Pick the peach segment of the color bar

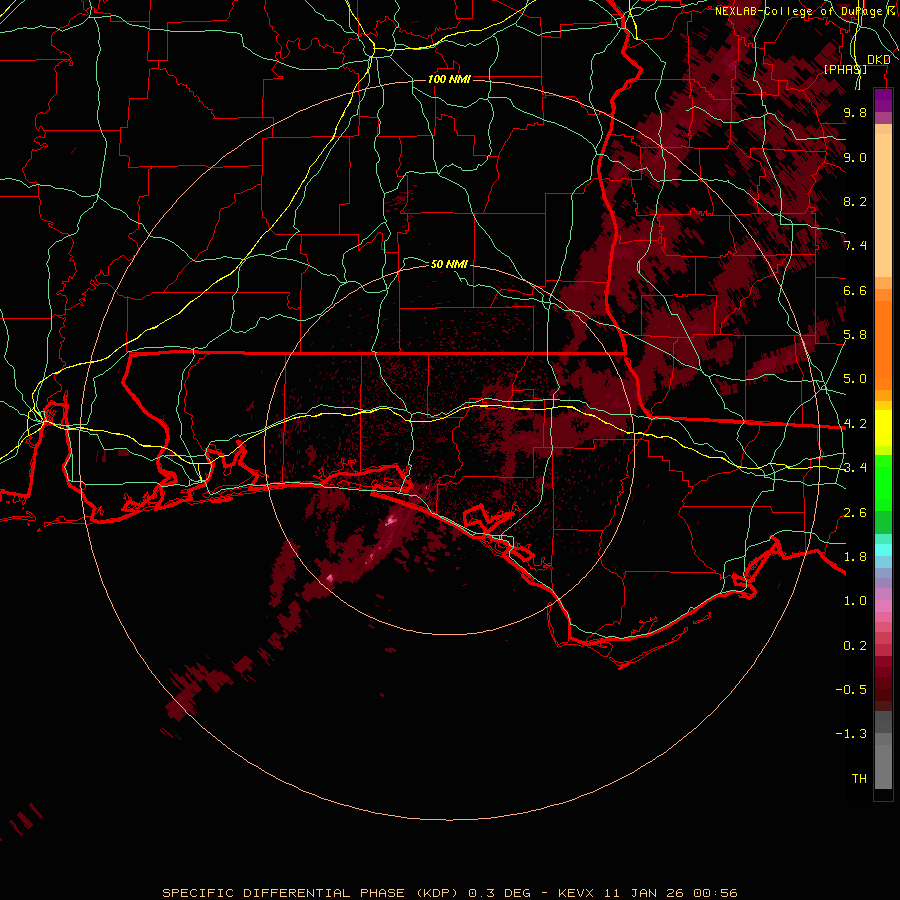pos(883,205)
